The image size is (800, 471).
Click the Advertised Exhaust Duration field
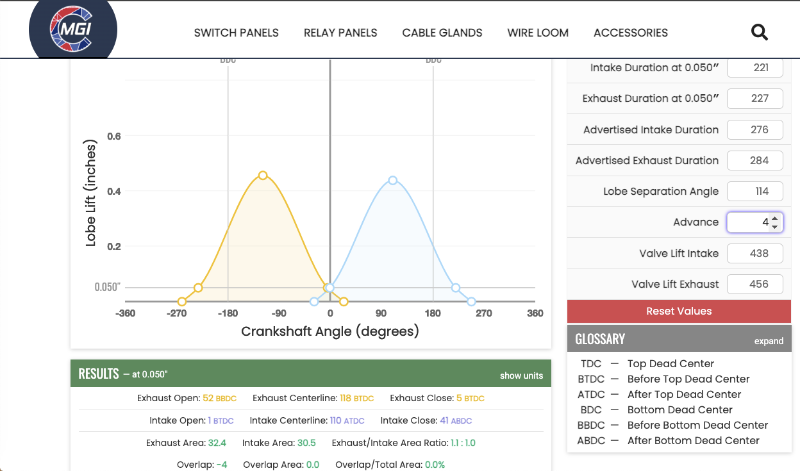point(755,160)
